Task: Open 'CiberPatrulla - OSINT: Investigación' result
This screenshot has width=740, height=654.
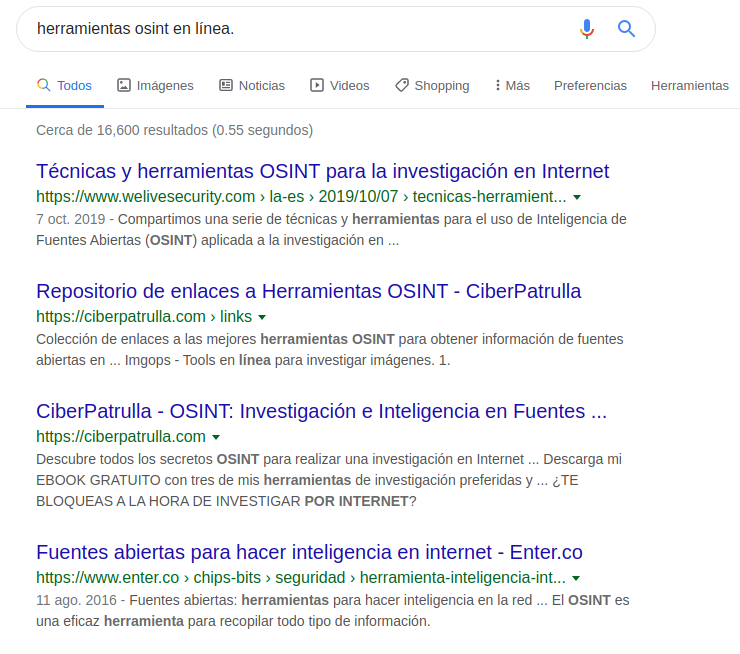Action: click(321, 411)
